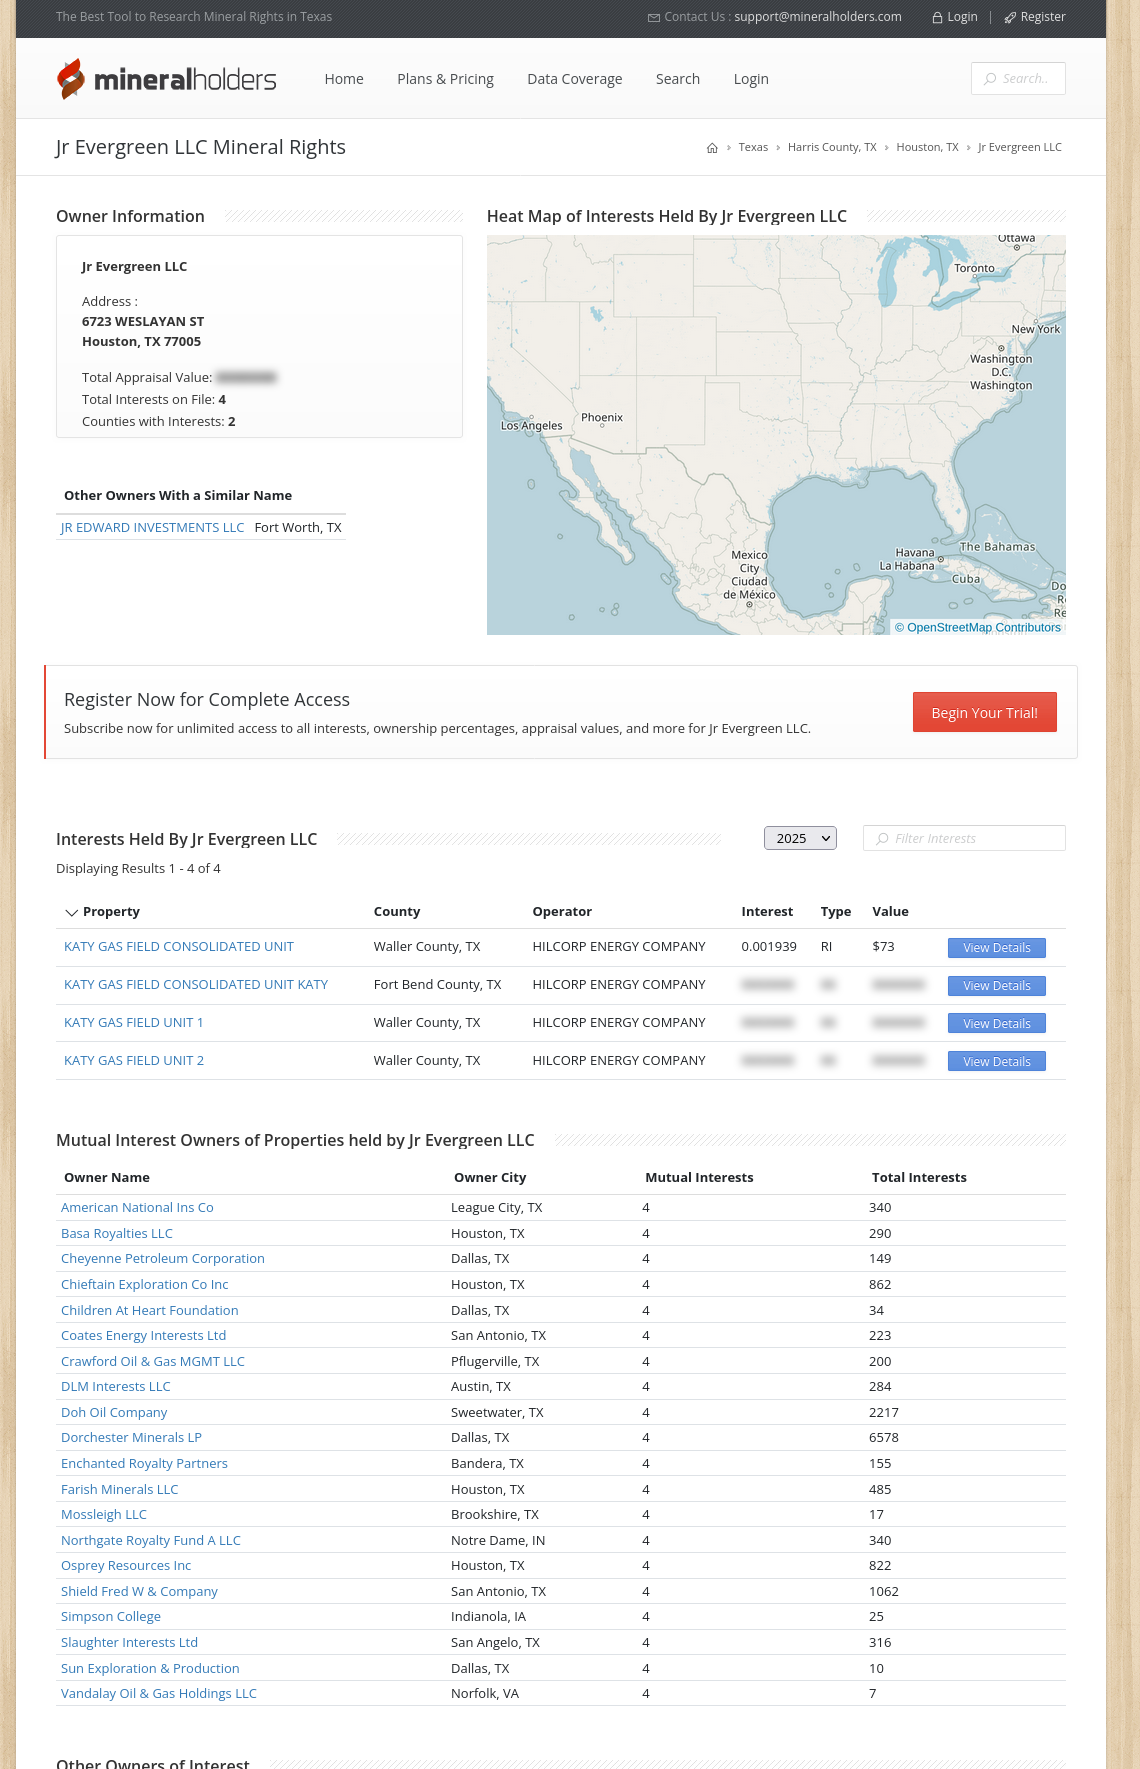Open Northgate Royalty Fund A LLC
The width and height of the screenshot is (1140, 1769).
click(x=151, y=1541)
